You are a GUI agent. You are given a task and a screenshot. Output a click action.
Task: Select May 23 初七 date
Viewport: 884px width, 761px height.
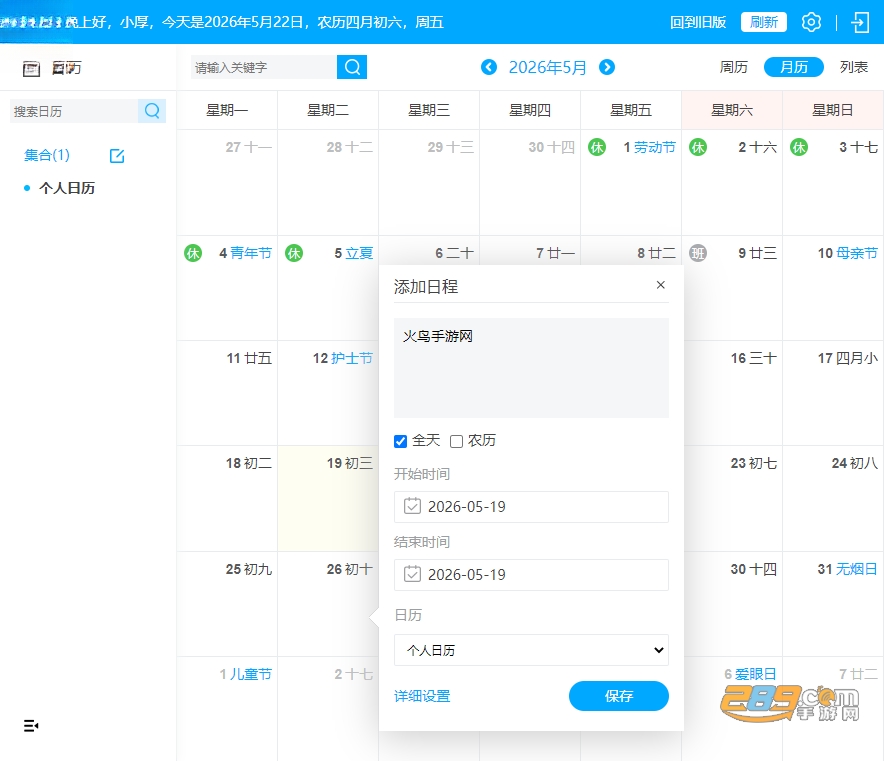(x=754, y=463)
